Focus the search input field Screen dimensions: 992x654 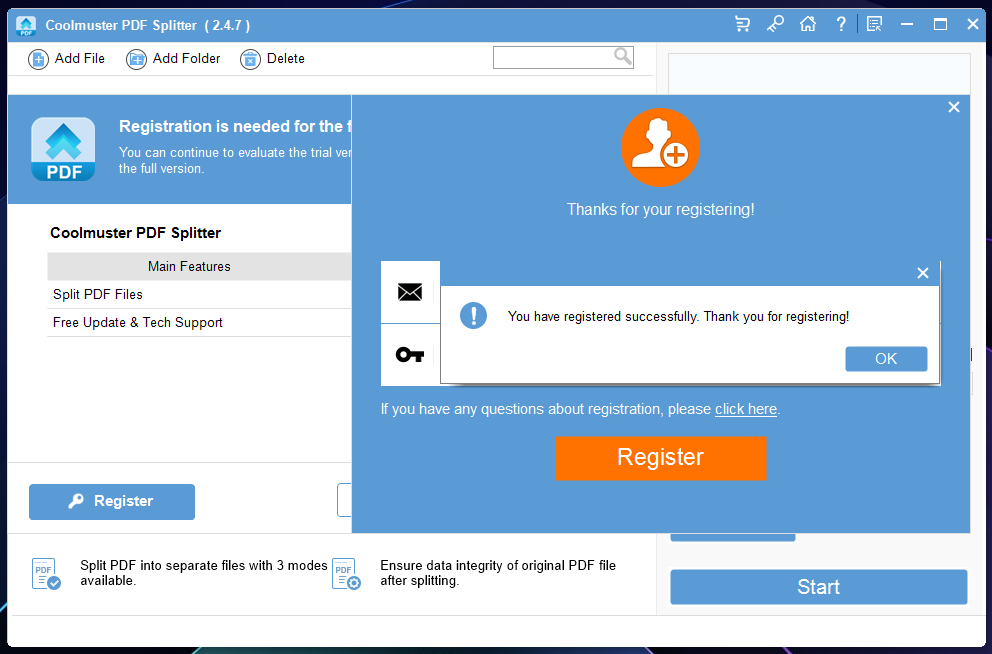552,58
